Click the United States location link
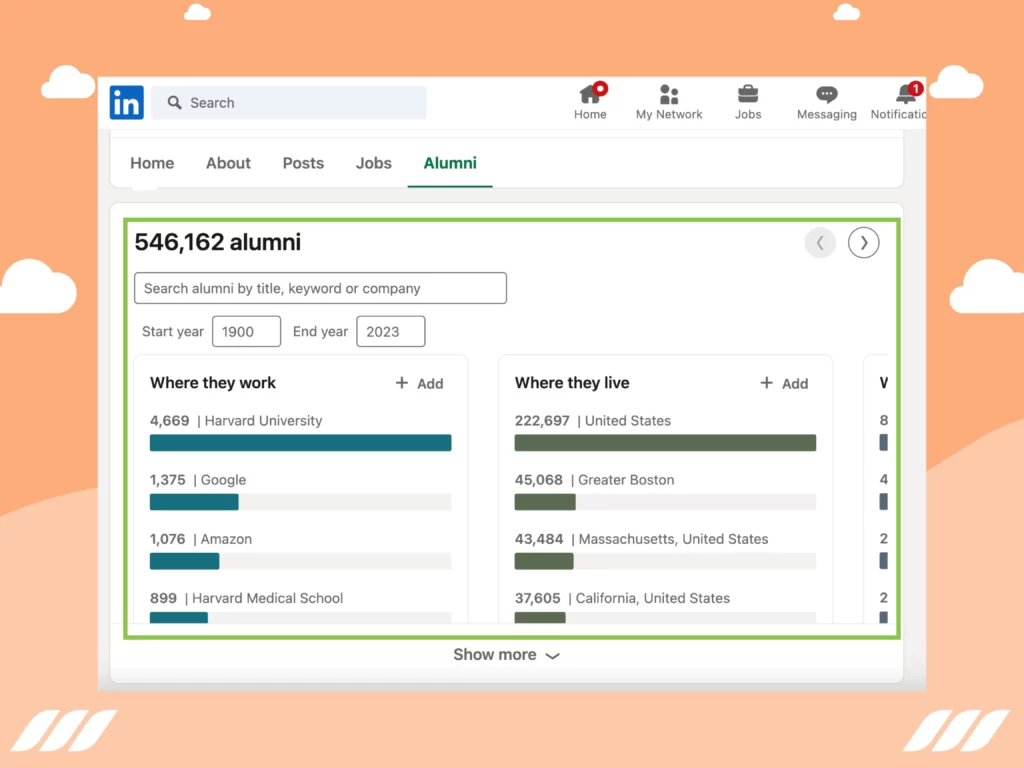The image size is (1024, 768). [x=627, y=421]
